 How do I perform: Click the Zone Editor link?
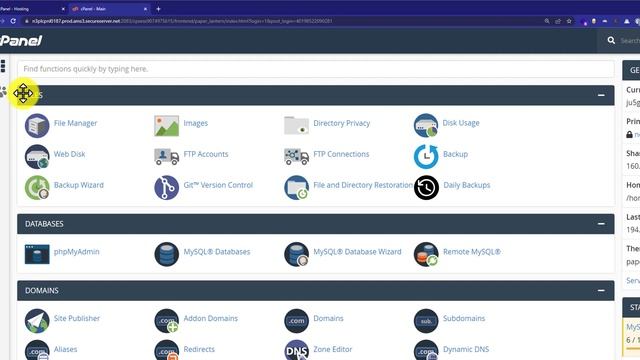click(x=333, y=349)
